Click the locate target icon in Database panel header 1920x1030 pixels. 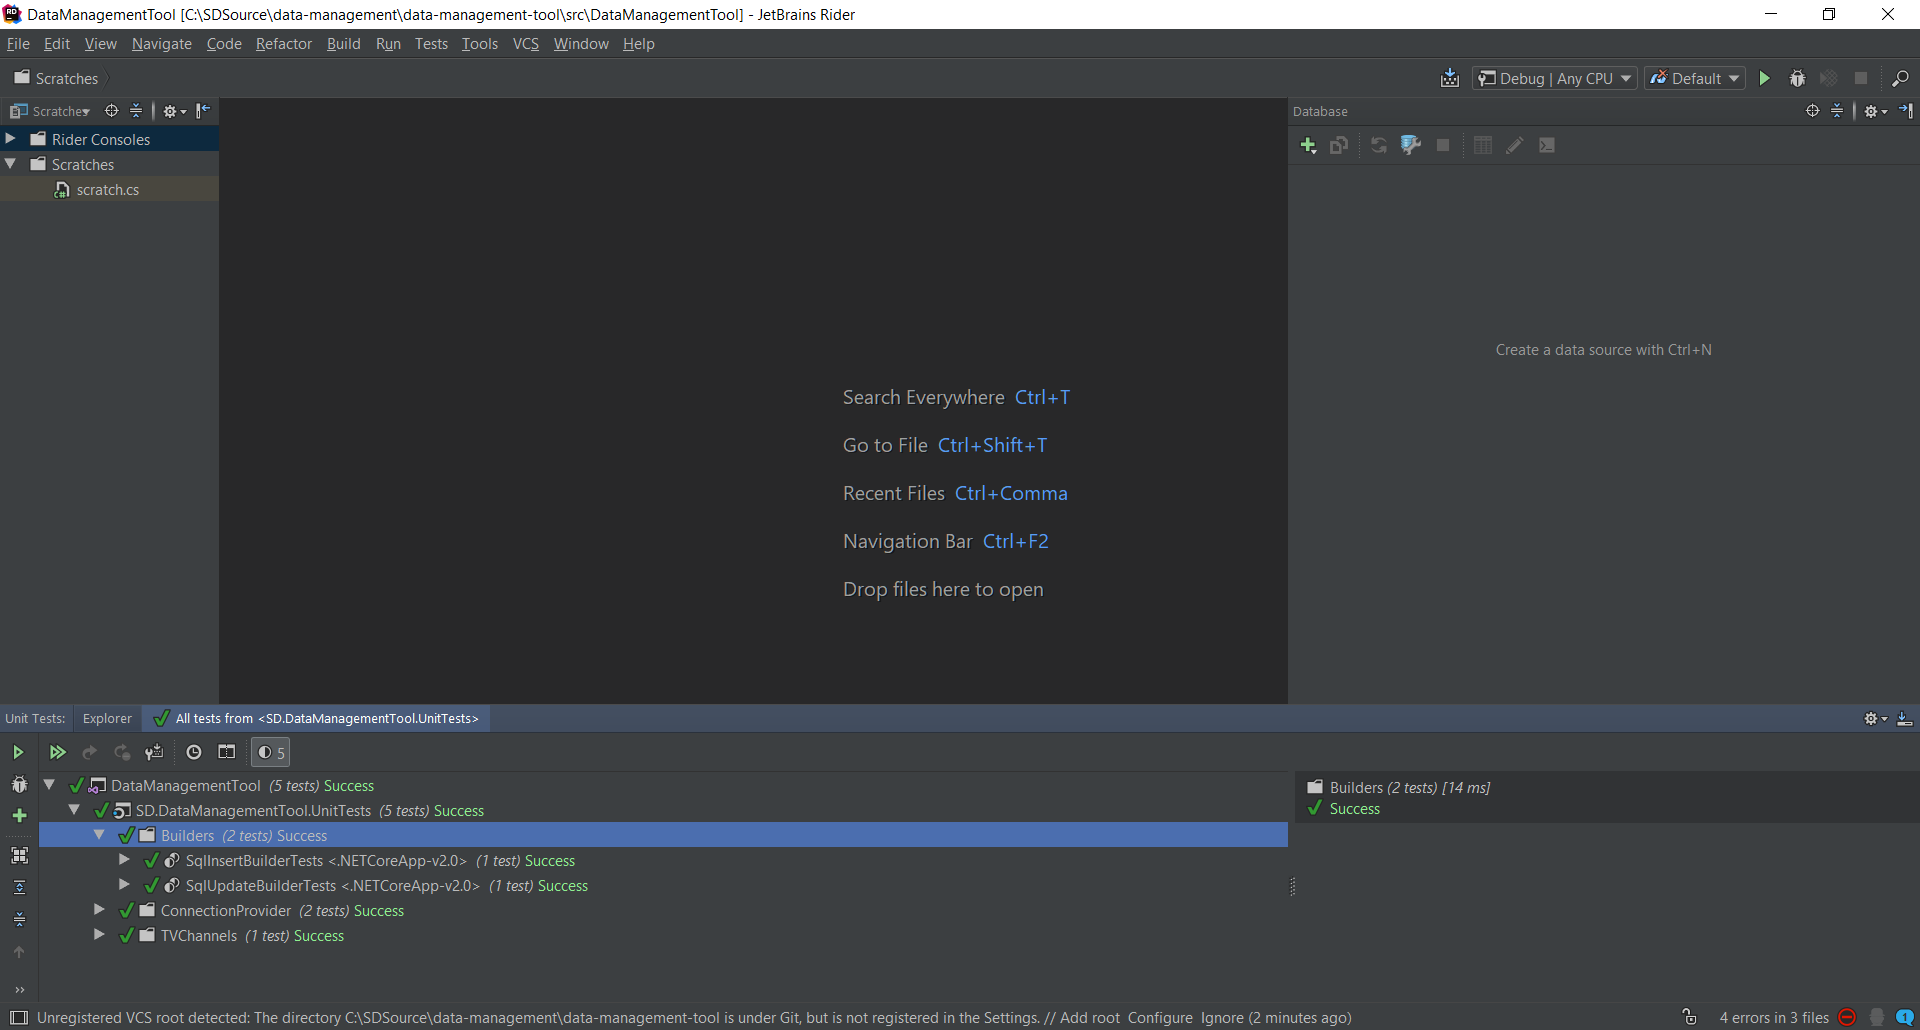point(1813,111)
